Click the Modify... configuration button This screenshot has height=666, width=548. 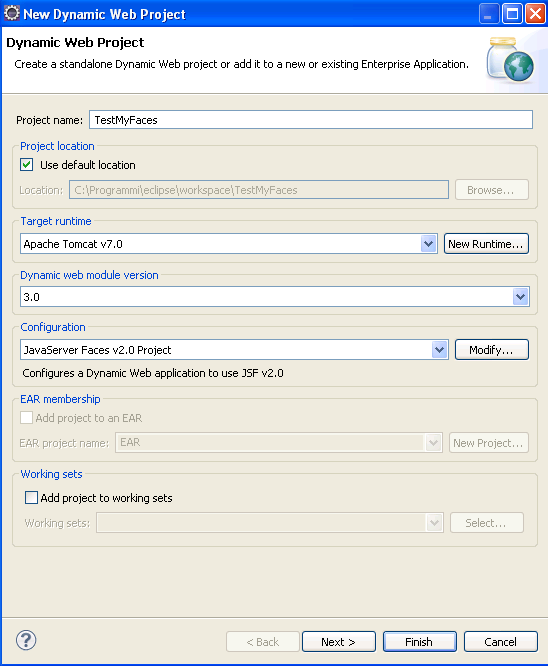pos(492,350)
